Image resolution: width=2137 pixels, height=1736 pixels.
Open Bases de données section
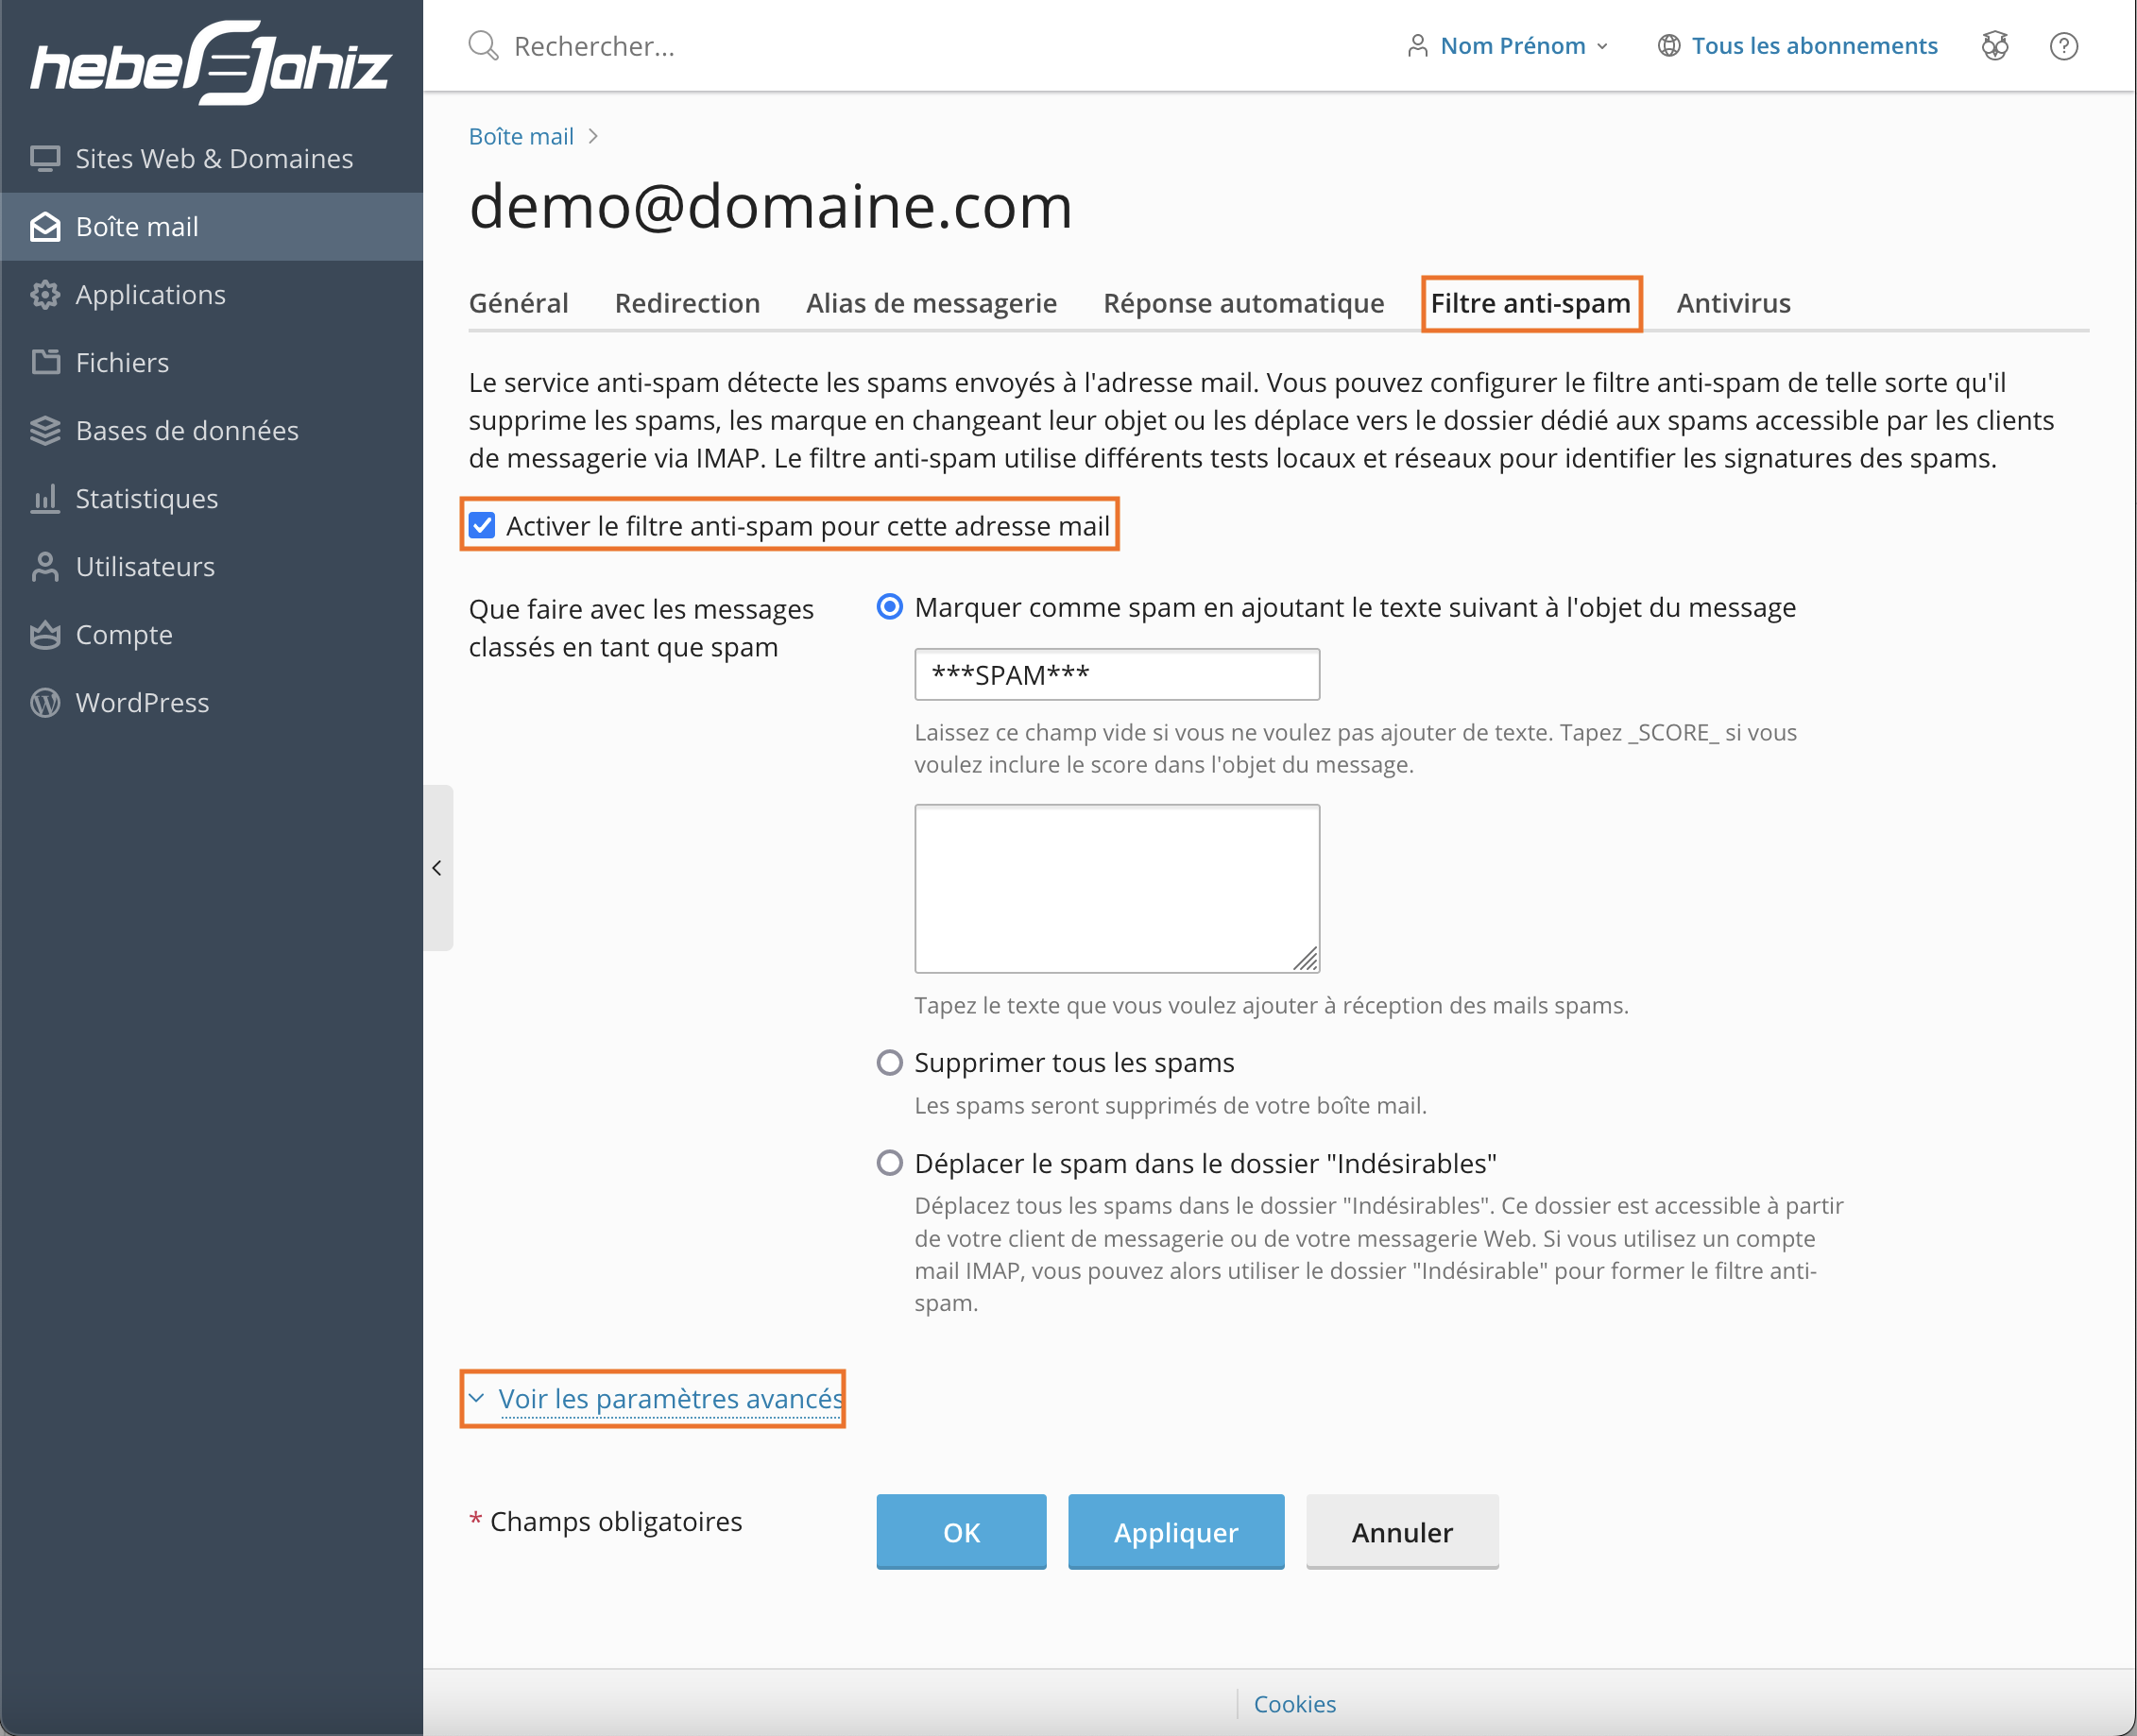(211, 430)
